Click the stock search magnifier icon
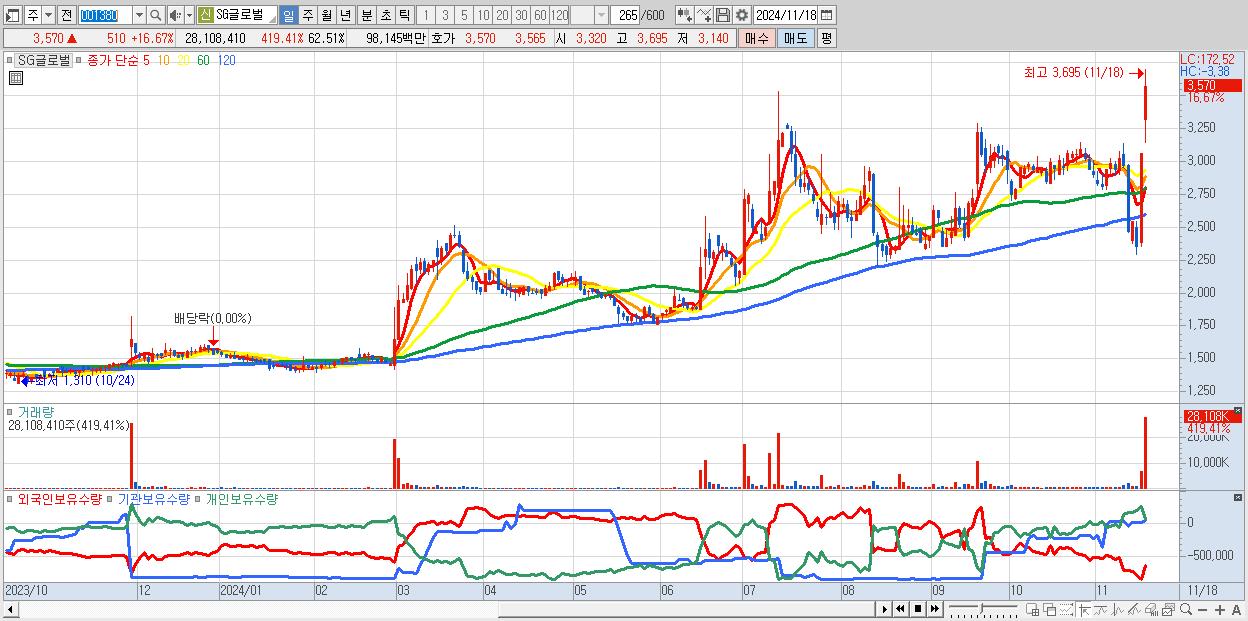1248x621 pixels. (157, 15)
